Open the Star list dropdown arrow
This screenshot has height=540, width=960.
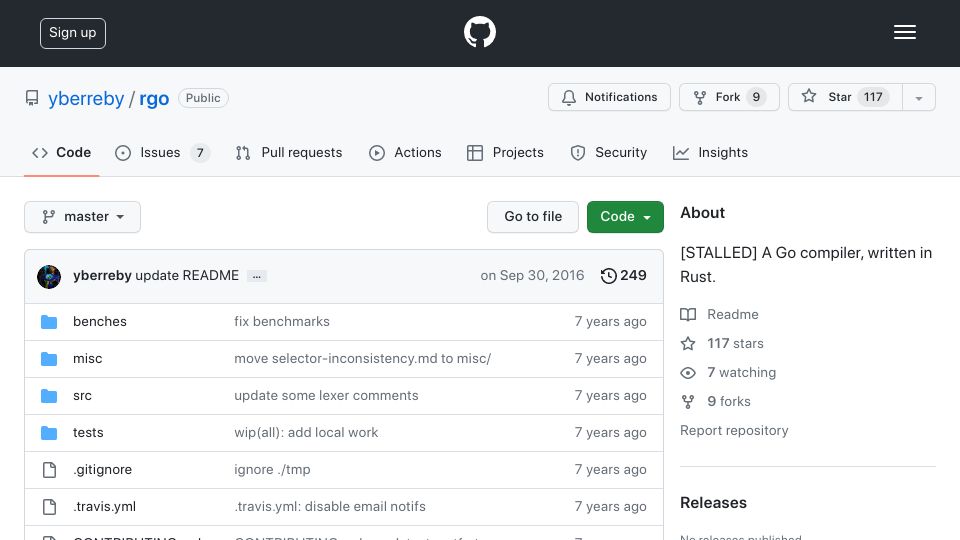(918, 97)
